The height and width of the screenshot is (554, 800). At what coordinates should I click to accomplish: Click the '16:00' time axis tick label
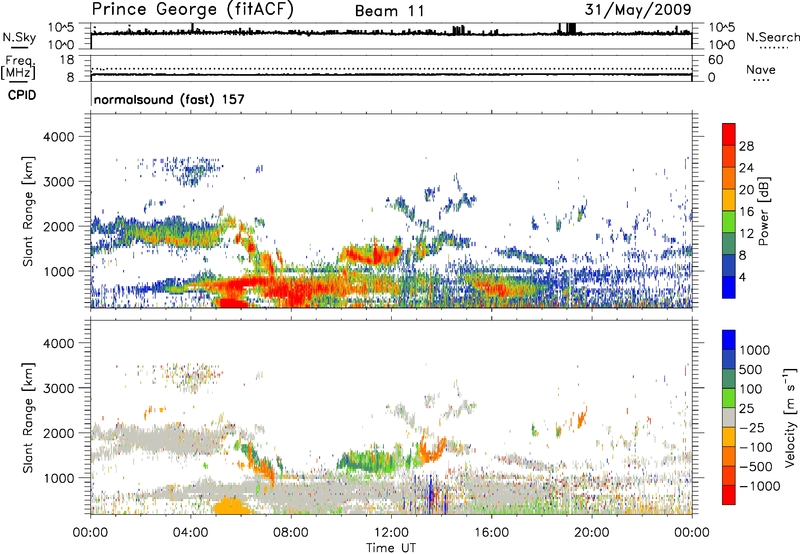(x=491, y=533)
